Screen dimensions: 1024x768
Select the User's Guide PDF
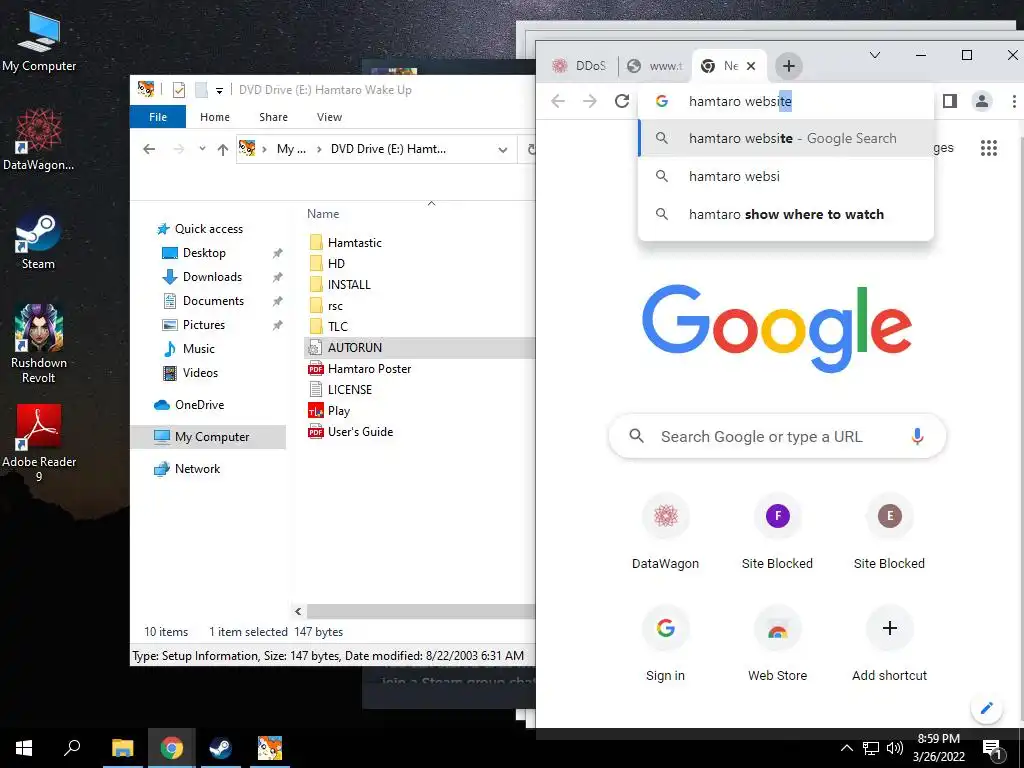(360, 432)
